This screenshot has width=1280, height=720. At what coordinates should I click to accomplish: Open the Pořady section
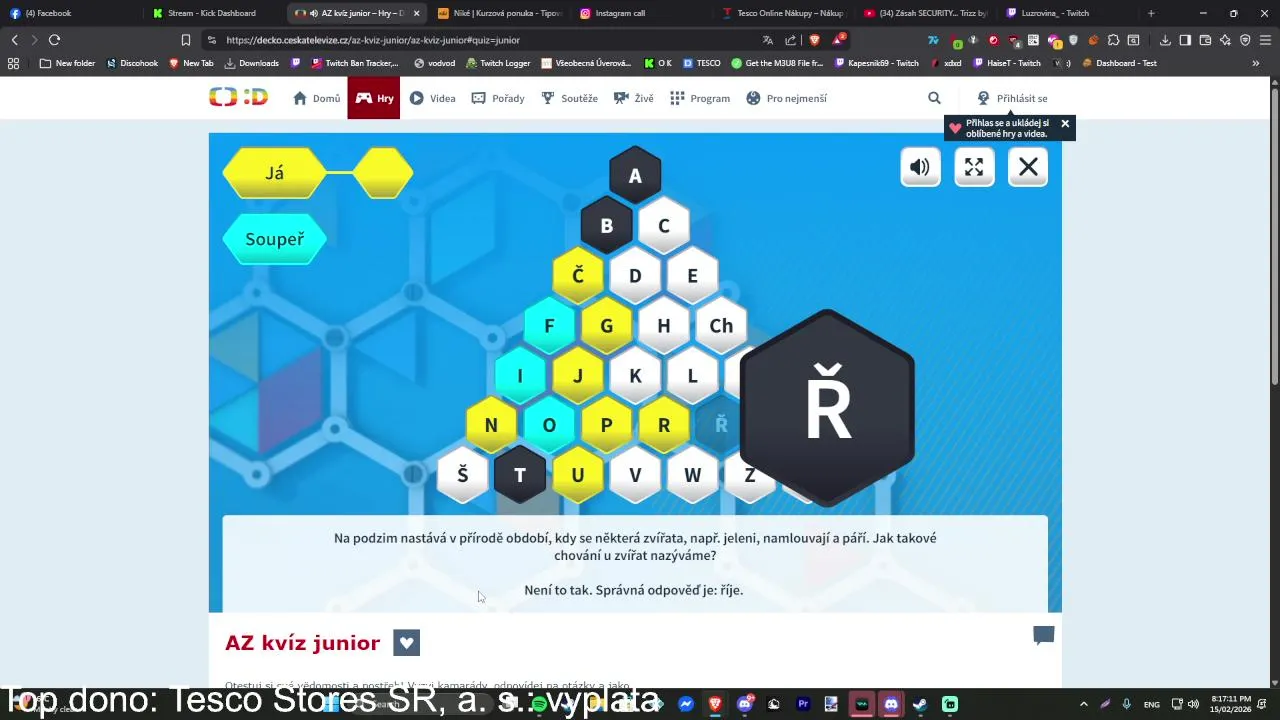tap(498, 98)
